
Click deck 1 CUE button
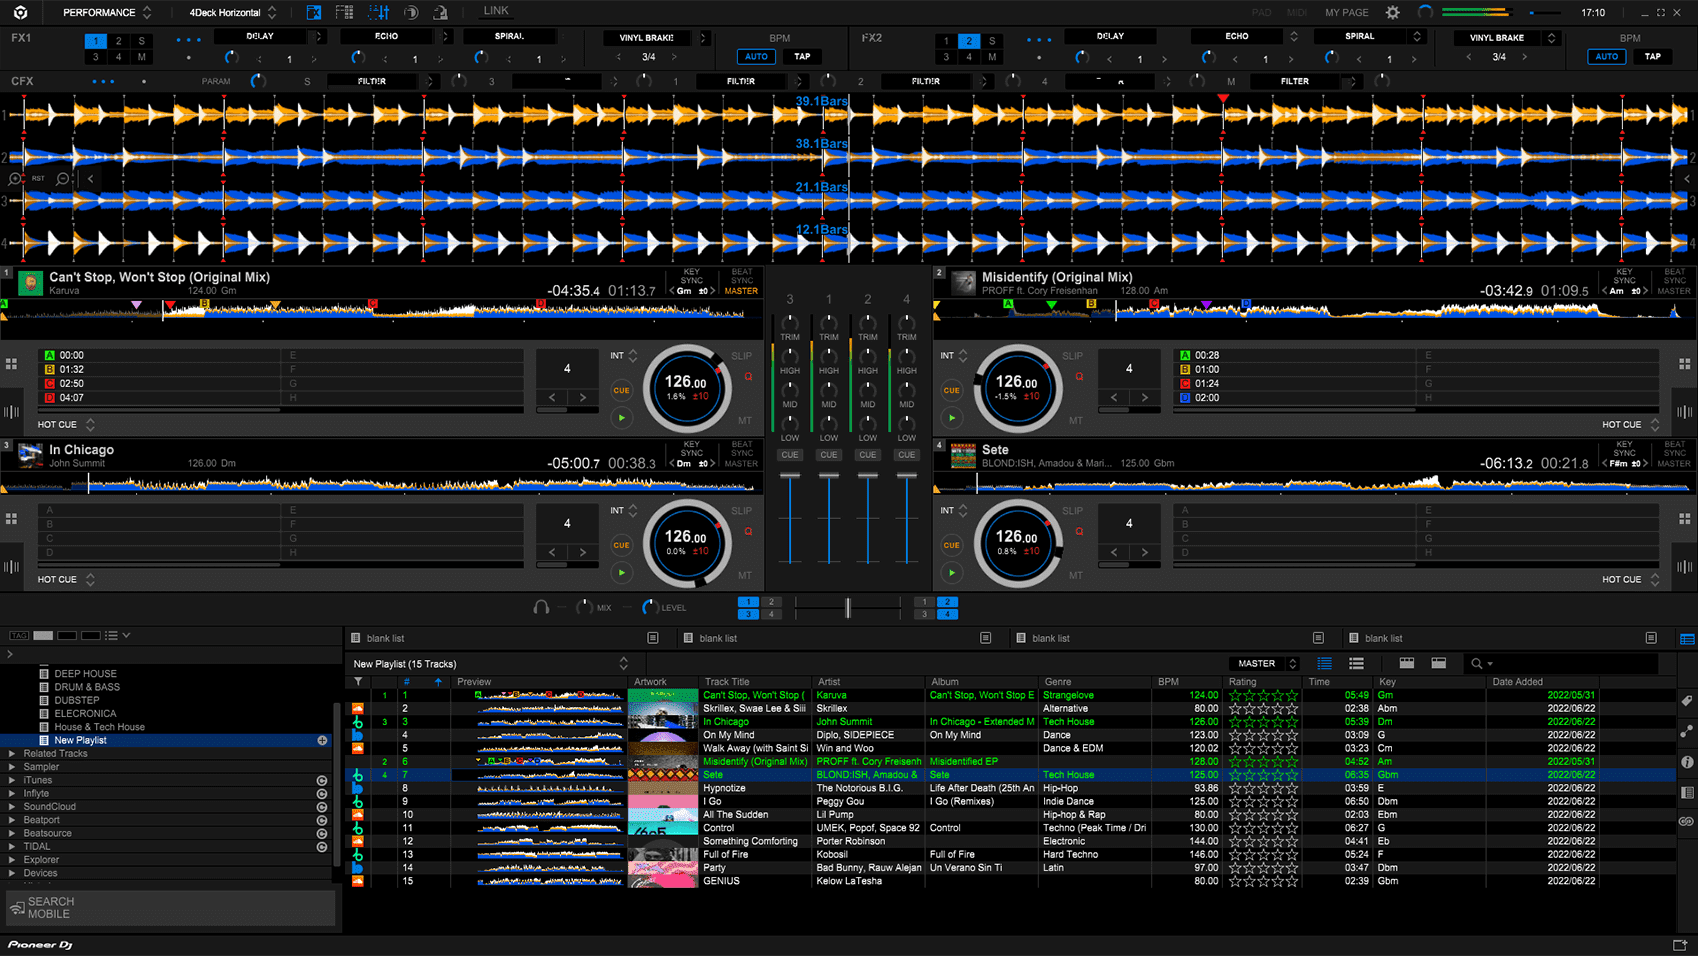point(621,390)
